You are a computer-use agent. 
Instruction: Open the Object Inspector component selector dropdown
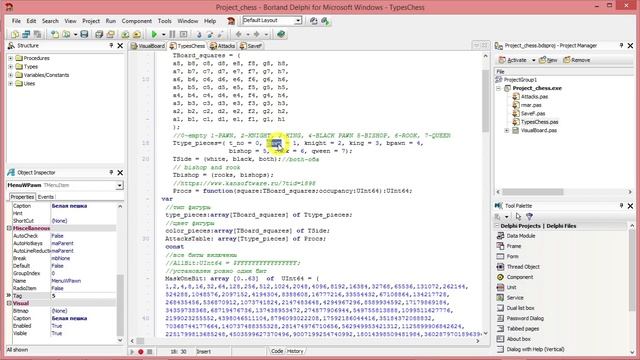point(119,185)
